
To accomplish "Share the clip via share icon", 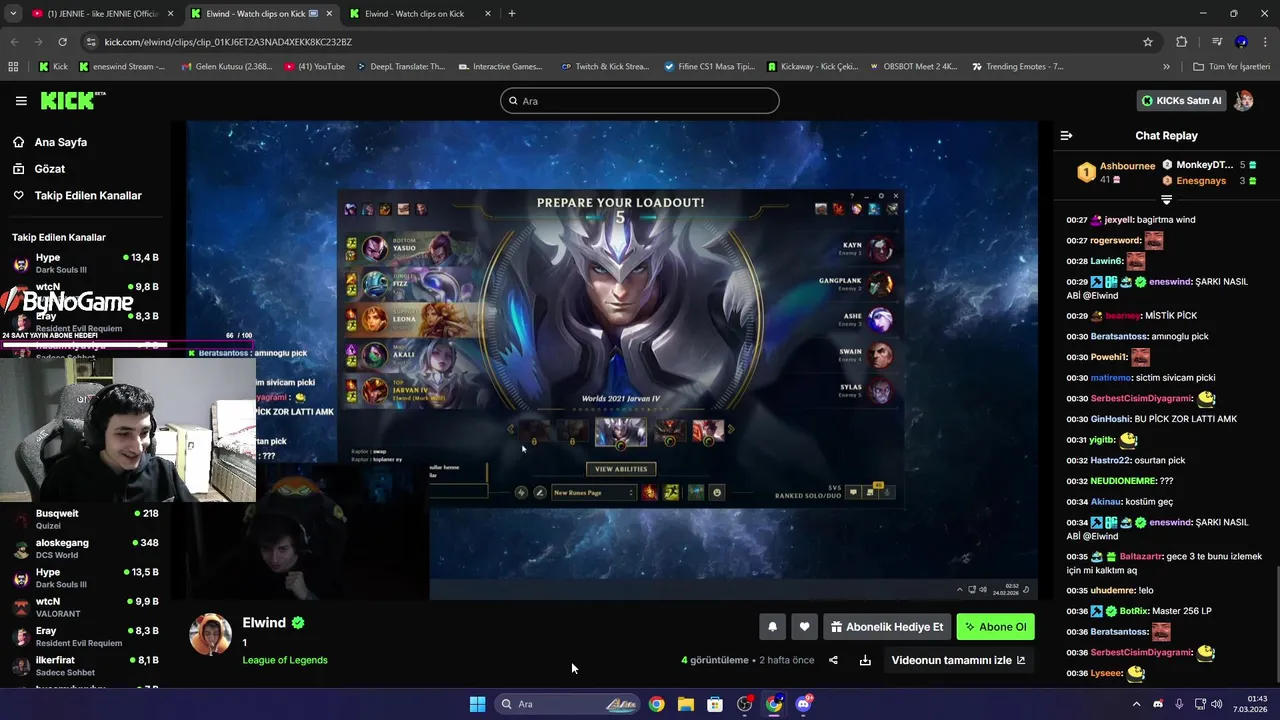I will pos(833,660).
